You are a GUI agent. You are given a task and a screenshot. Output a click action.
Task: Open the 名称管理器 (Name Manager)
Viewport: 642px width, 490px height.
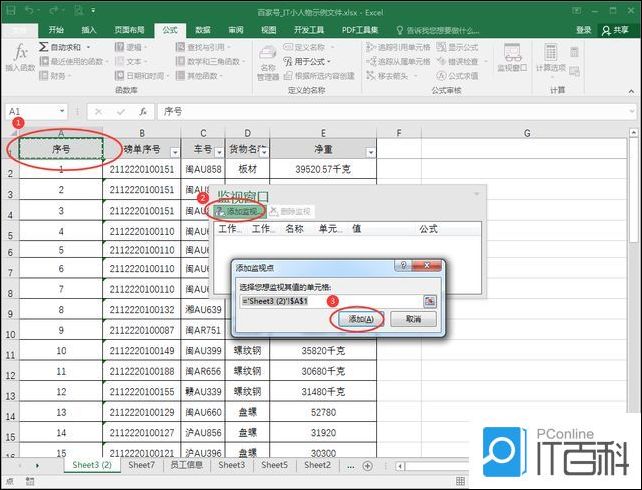268,62
